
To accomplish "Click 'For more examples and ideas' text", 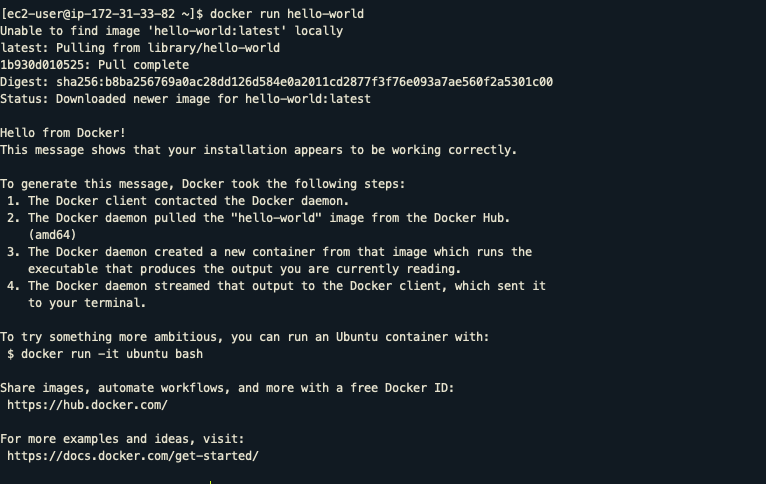I will 122,439.
